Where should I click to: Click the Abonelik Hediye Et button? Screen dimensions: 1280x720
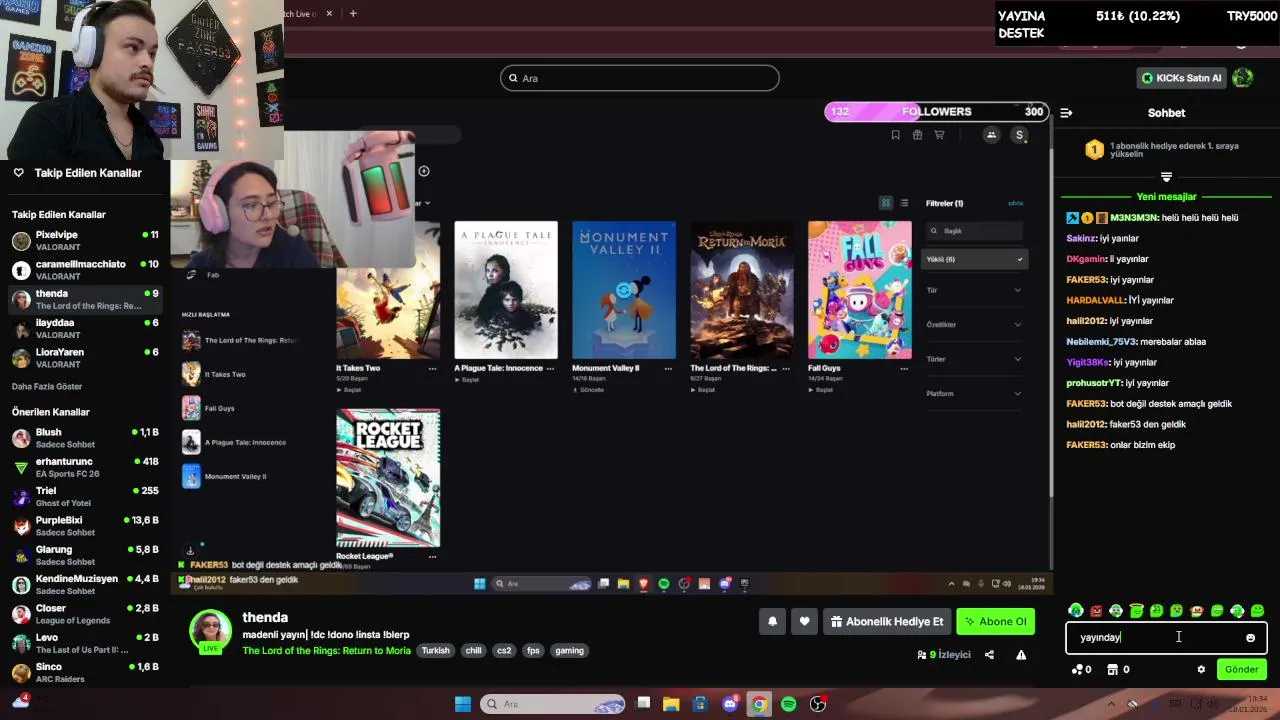(x=887, y=622)
